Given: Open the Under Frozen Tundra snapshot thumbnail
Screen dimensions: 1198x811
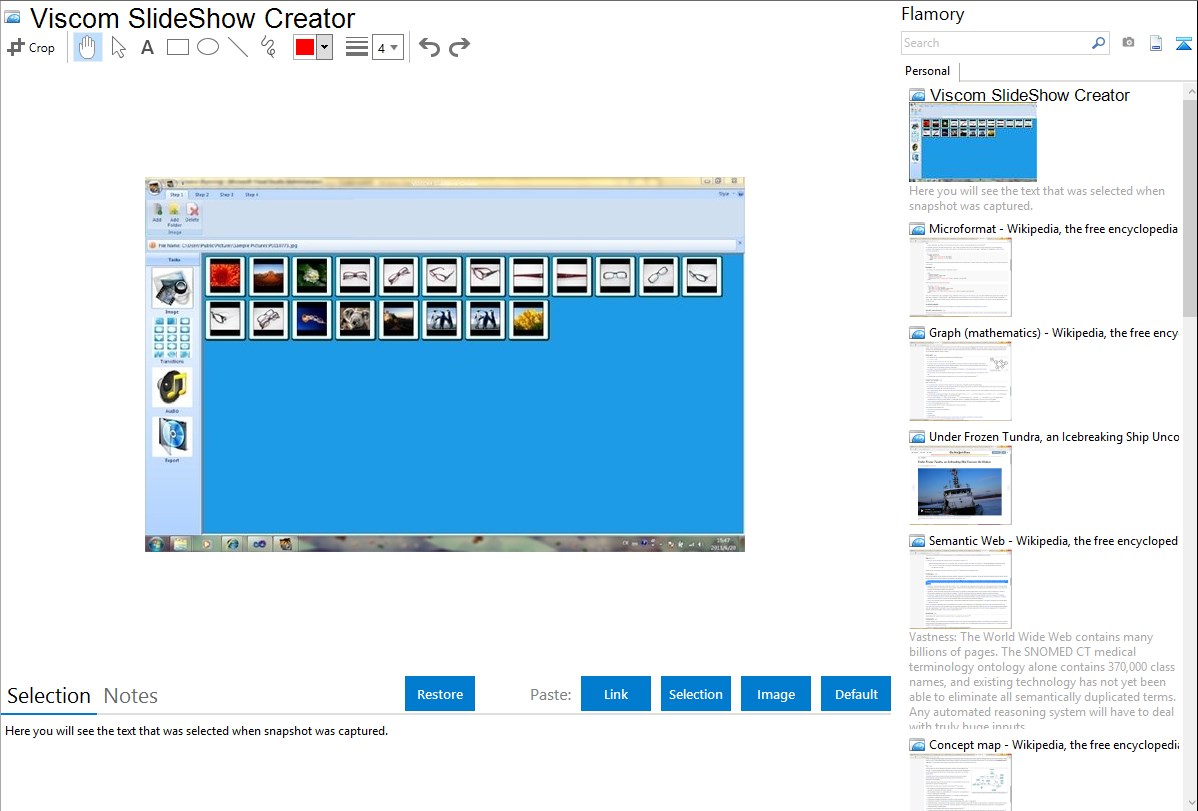Looking at the screenshot, I should [x=960, y=485].
